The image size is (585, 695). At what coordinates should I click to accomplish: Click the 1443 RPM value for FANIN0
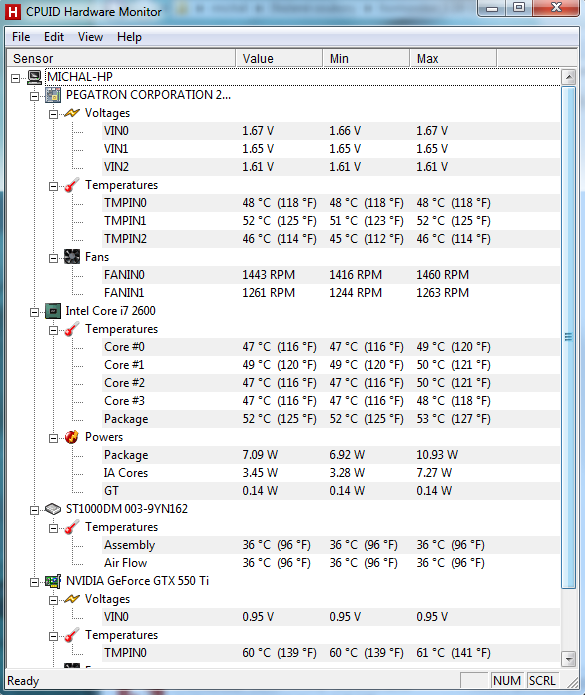click(269, 275)
